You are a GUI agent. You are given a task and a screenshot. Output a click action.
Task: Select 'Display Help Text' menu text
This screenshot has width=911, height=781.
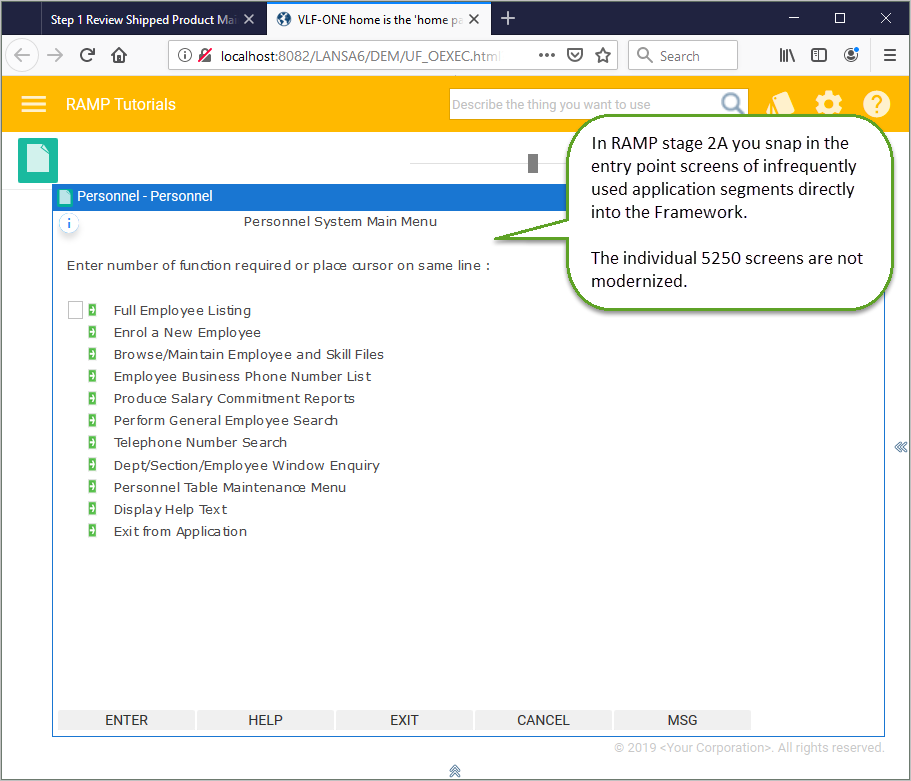click(170, 510)
